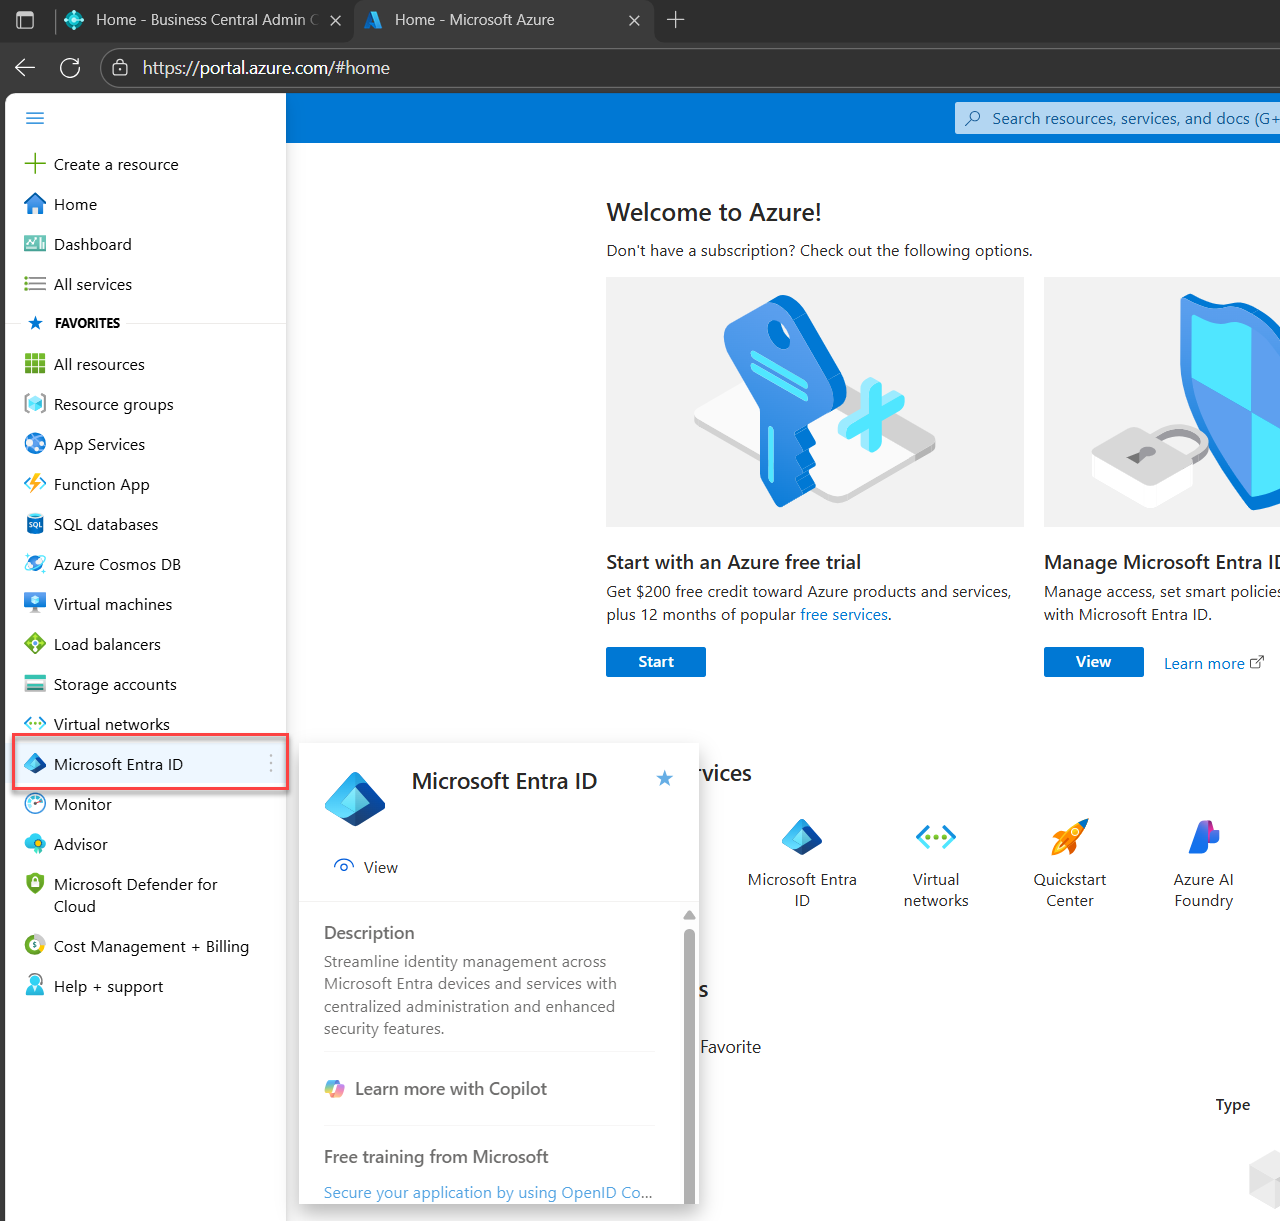Toggle favorite star for Microsoft Entra ID flyout
The image size is (1280, 1221).
click(664, 778)
